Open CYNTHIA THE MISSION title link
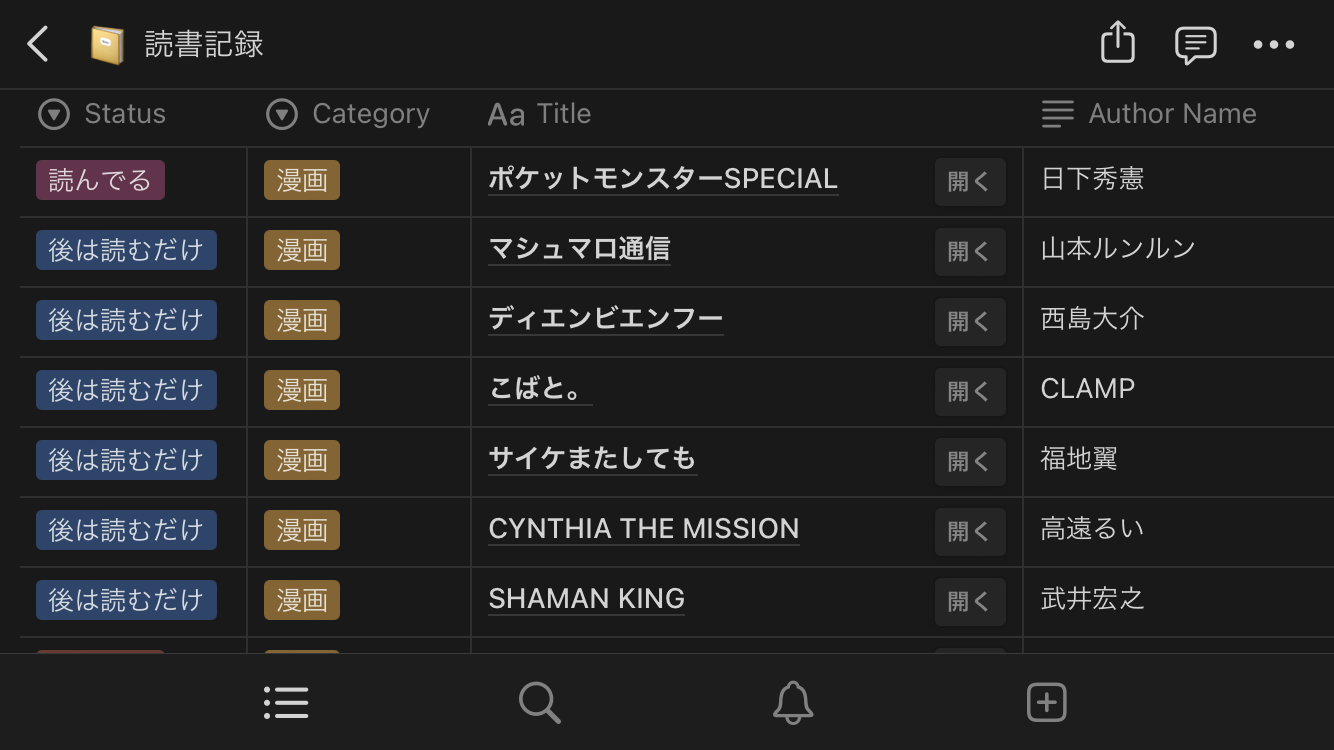 (643, 529)
